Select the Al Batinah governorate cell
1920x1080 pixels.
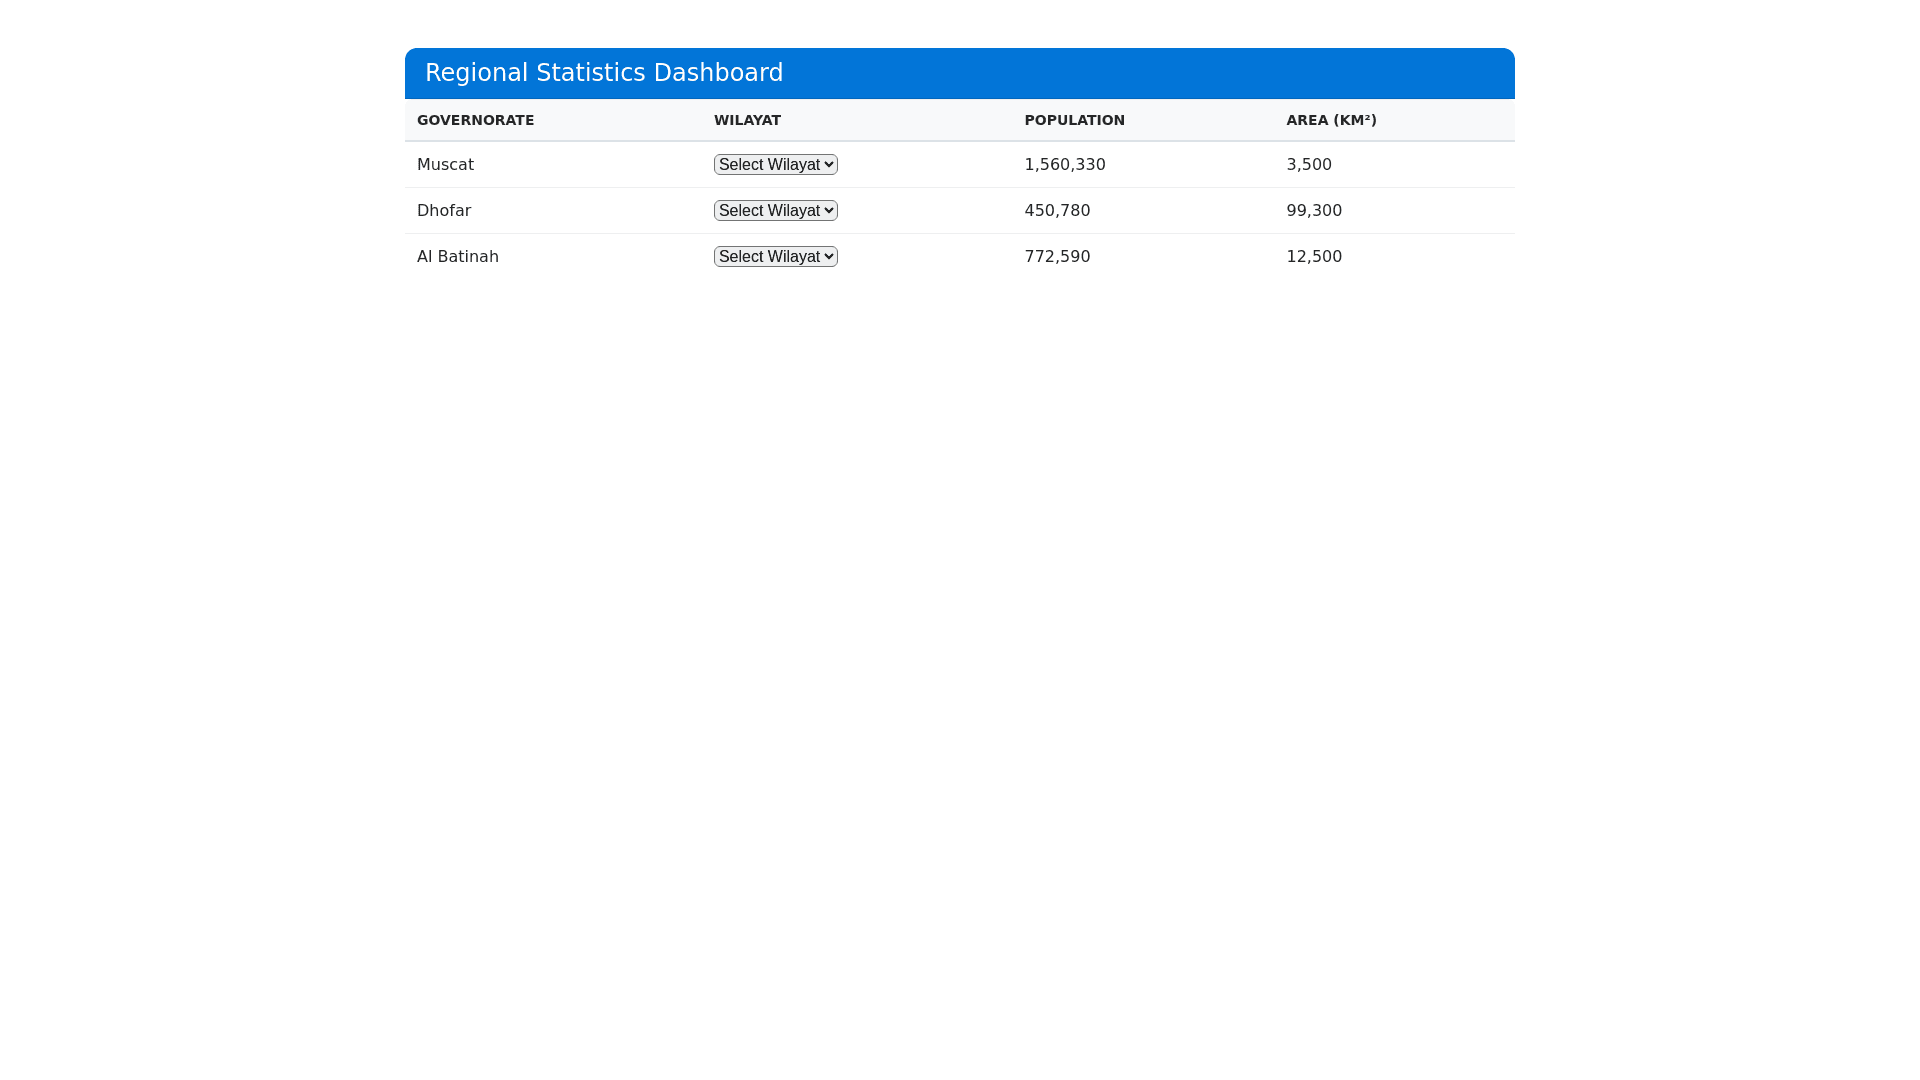458,256
